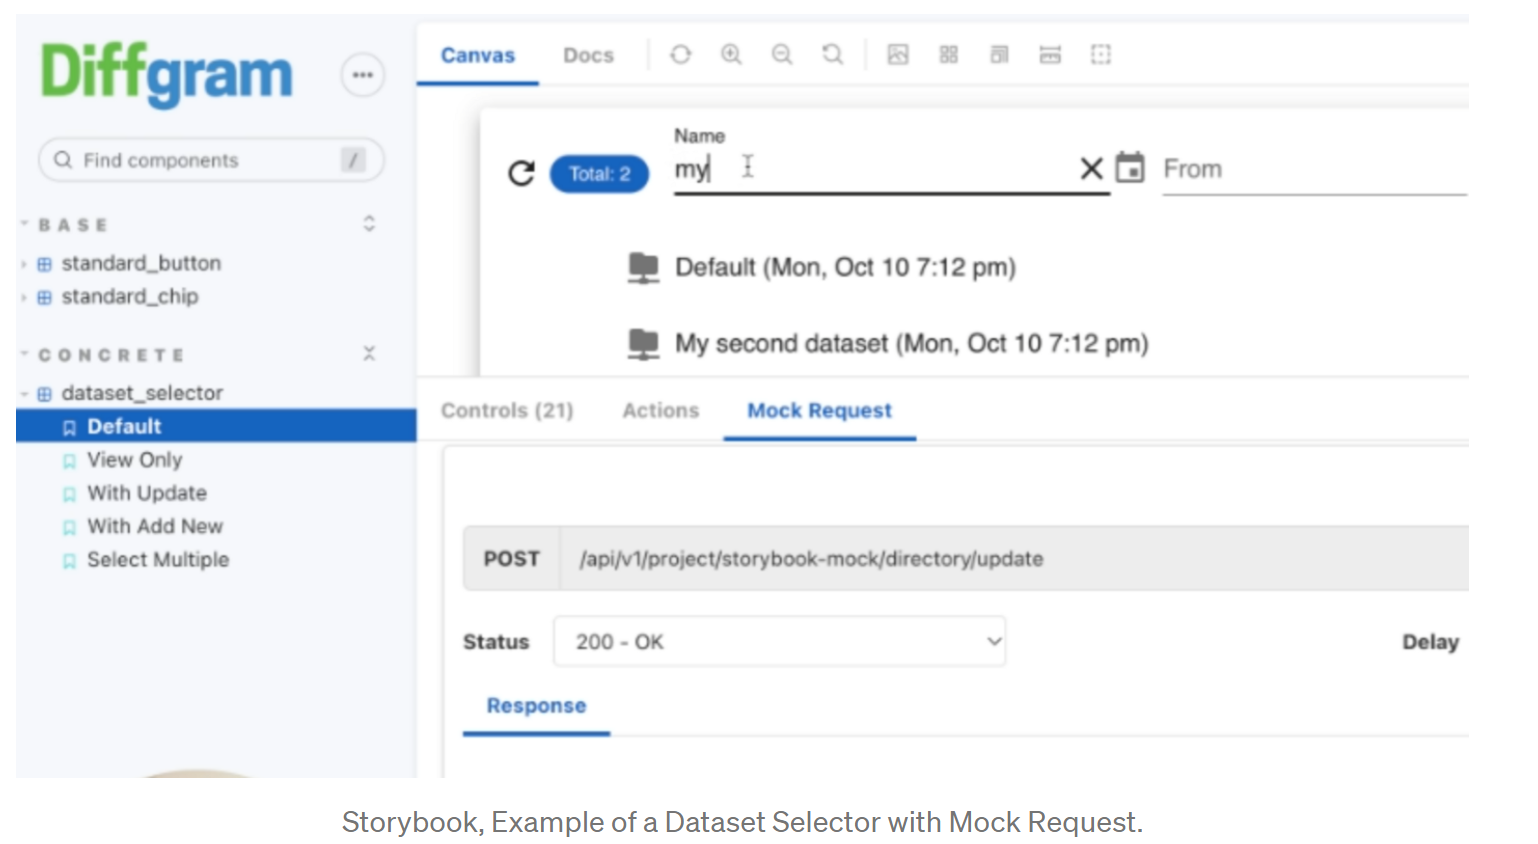
Task: Open the View Only story
Action: pyautogui.click(x=134, y=460)
